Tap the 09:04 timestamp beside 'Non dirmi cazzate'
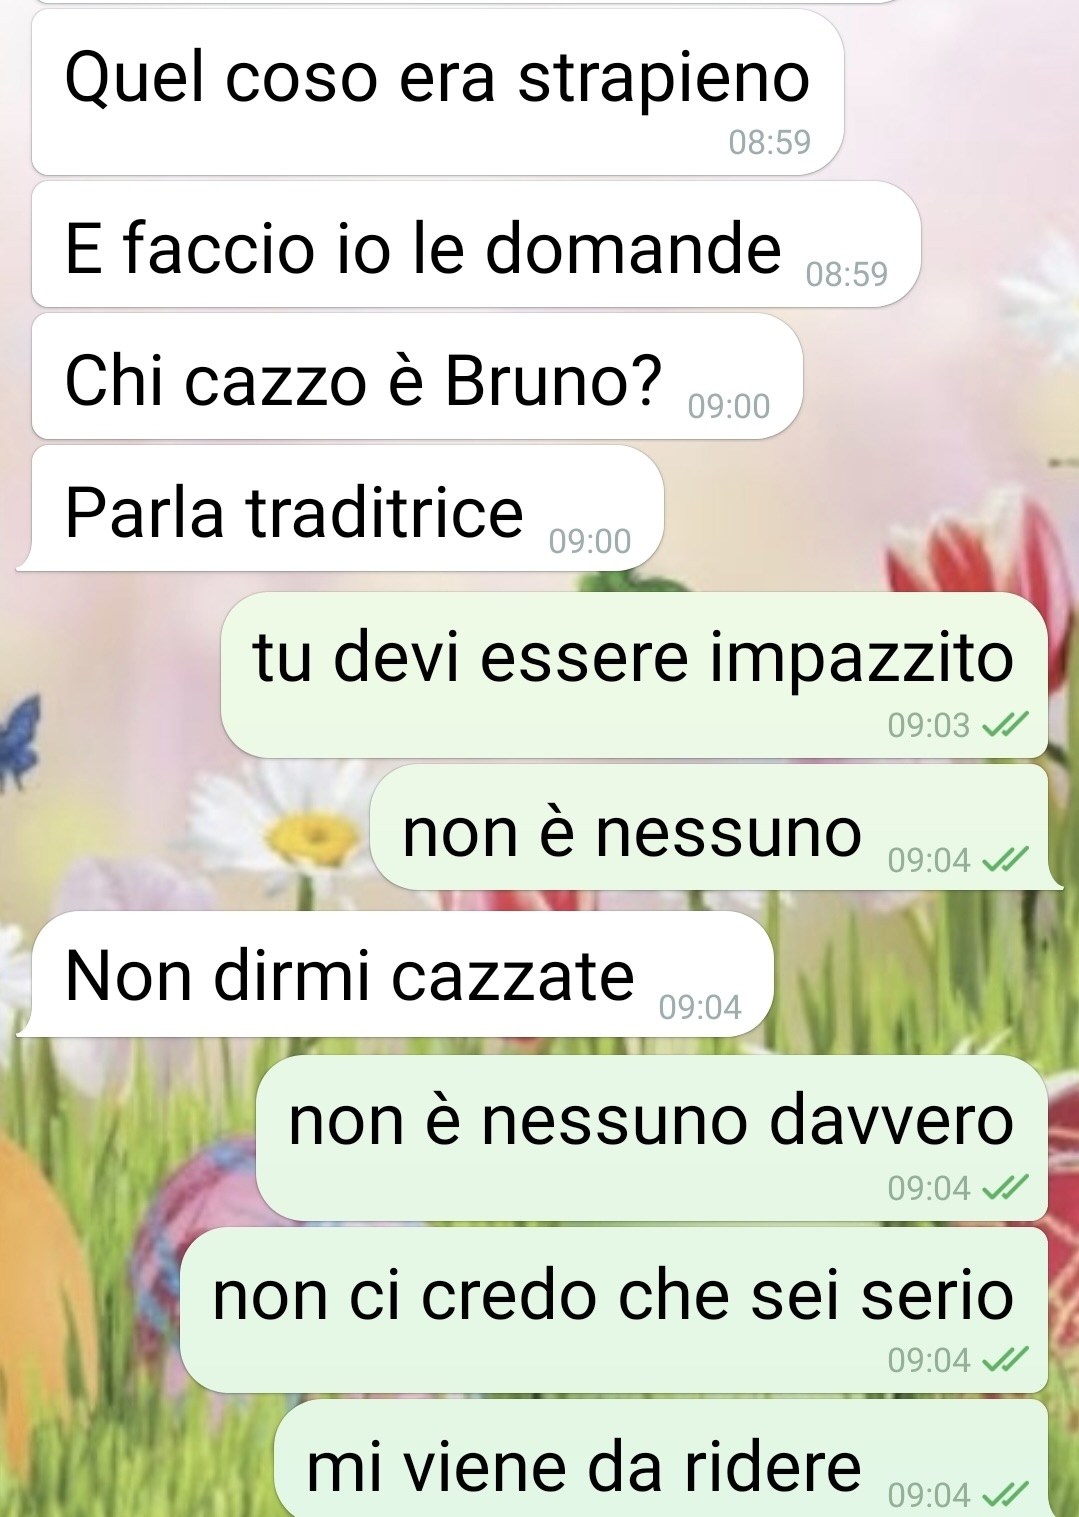Image resolution: width=1079 pixels, height=1517 pixels. 700,1007
